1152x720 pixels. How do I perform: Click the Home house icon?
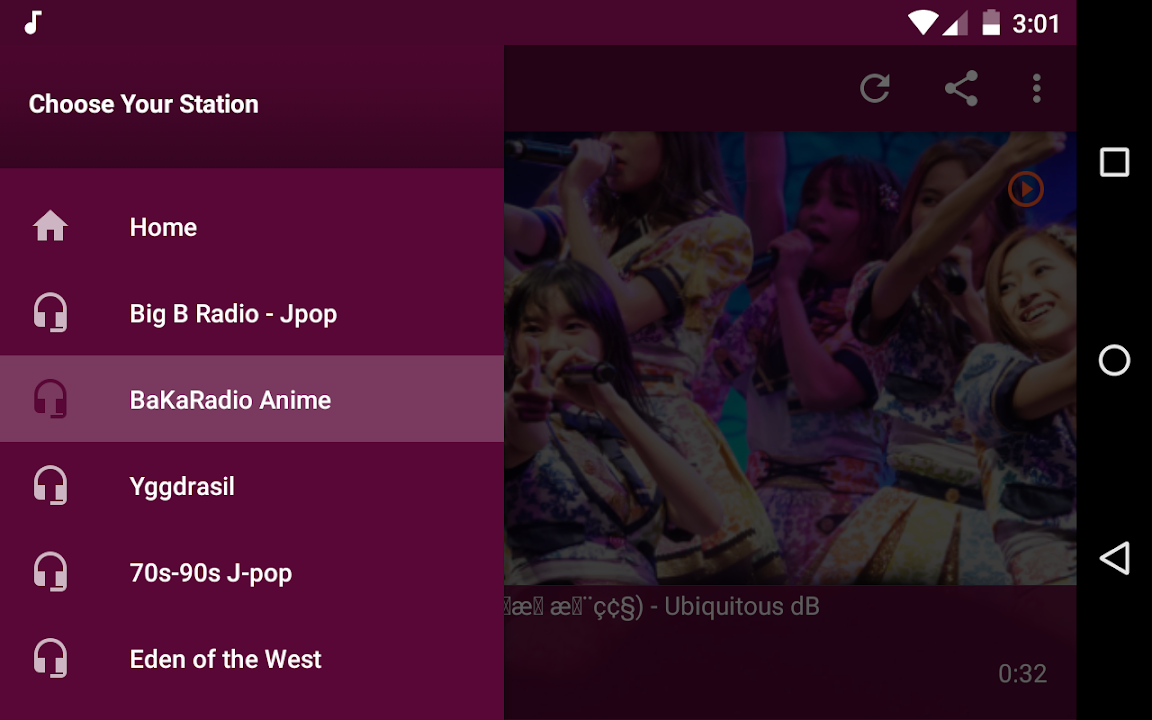pos(51,226)
